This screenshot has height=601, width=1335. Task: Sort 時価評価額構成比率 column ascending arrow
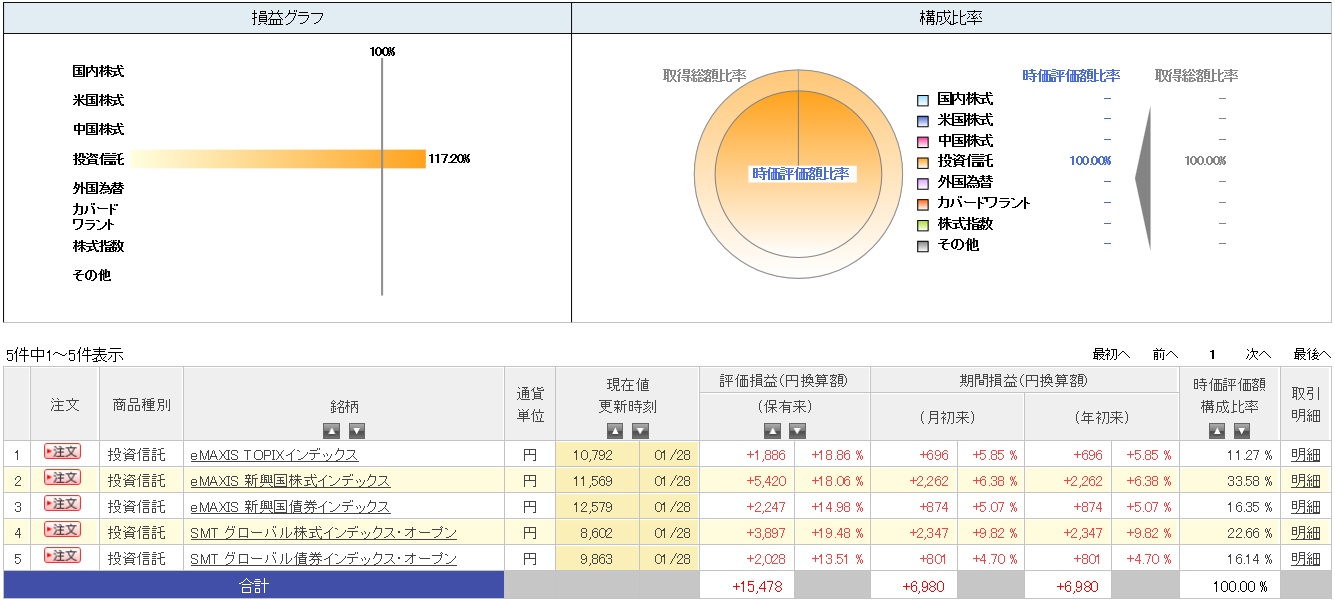pyautogui.click(x=1216, y=431)
